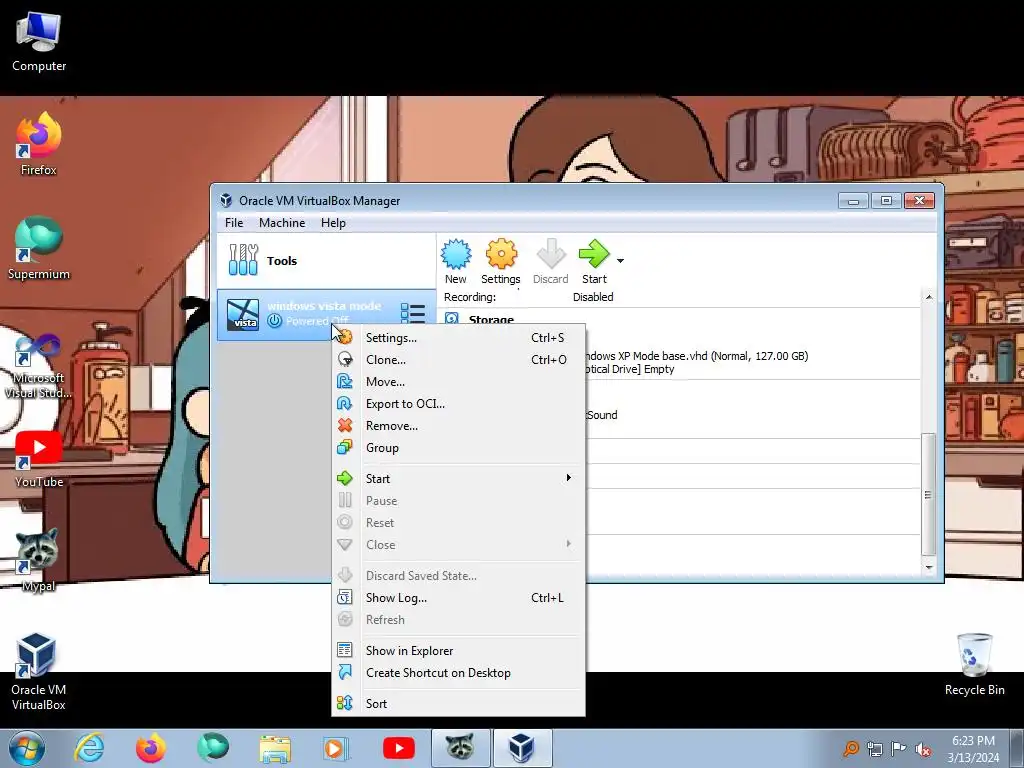Screen dimensions: 1024x768
Task: Click the Move icon in context menu
Action: coord(345,382)
